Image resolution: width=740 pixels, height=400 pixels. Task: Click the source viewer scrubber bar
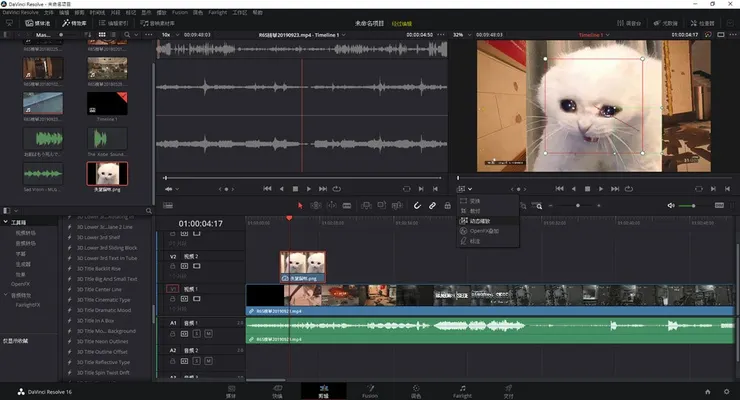303,178
